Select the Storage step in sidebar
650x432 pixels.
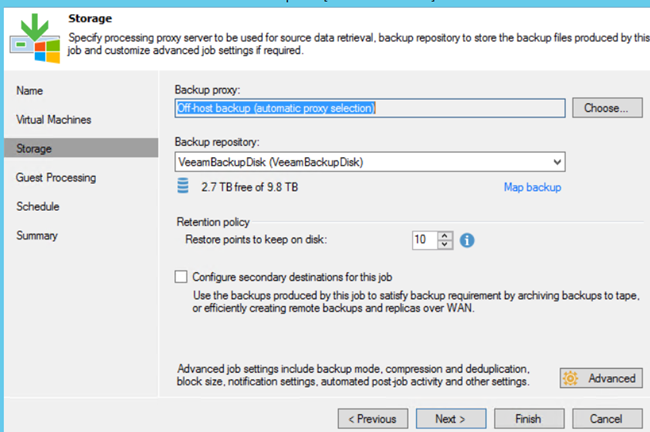click(34, 149)
